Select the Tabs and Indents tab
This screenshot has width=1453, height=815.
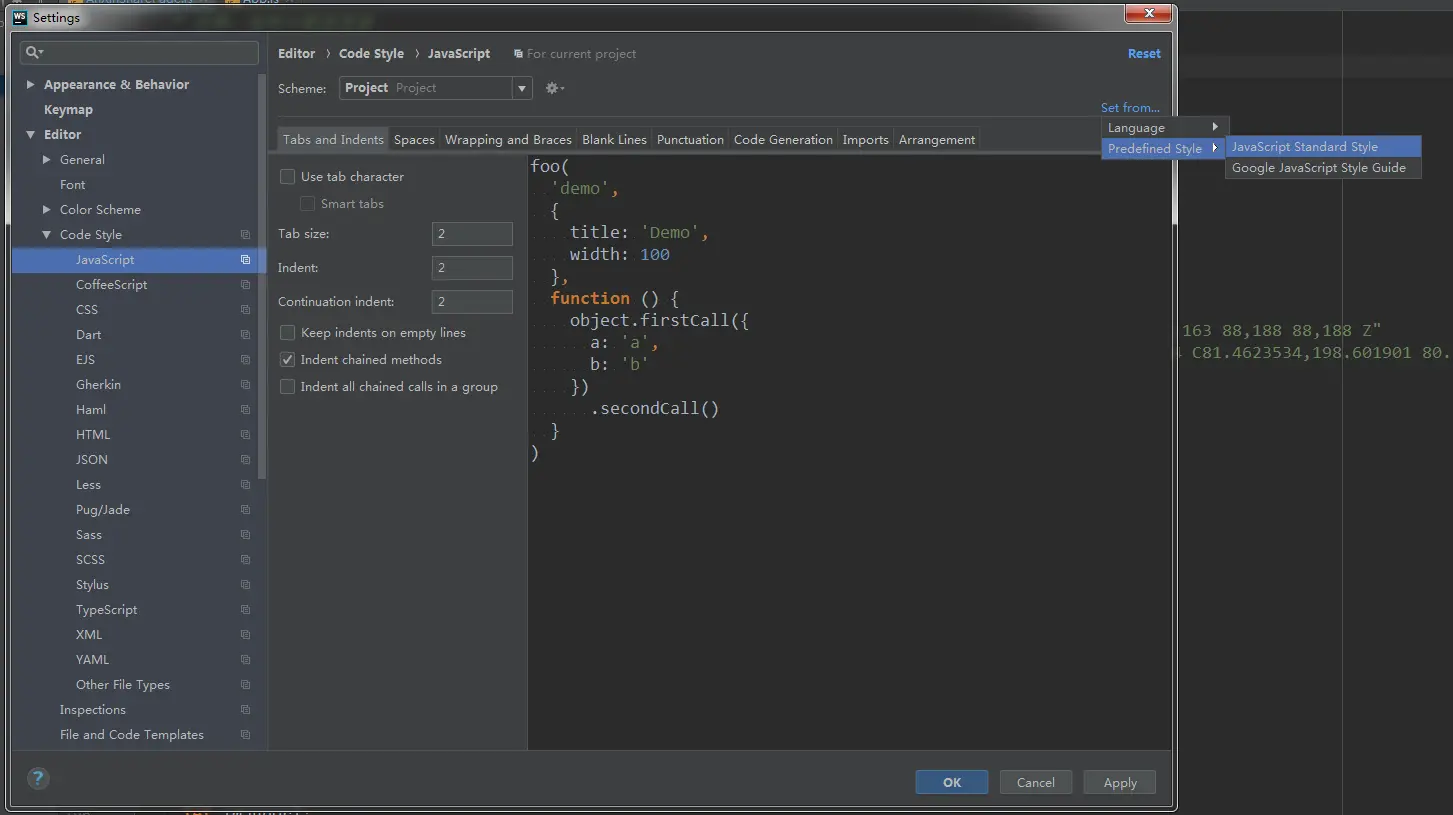[333, 140]
